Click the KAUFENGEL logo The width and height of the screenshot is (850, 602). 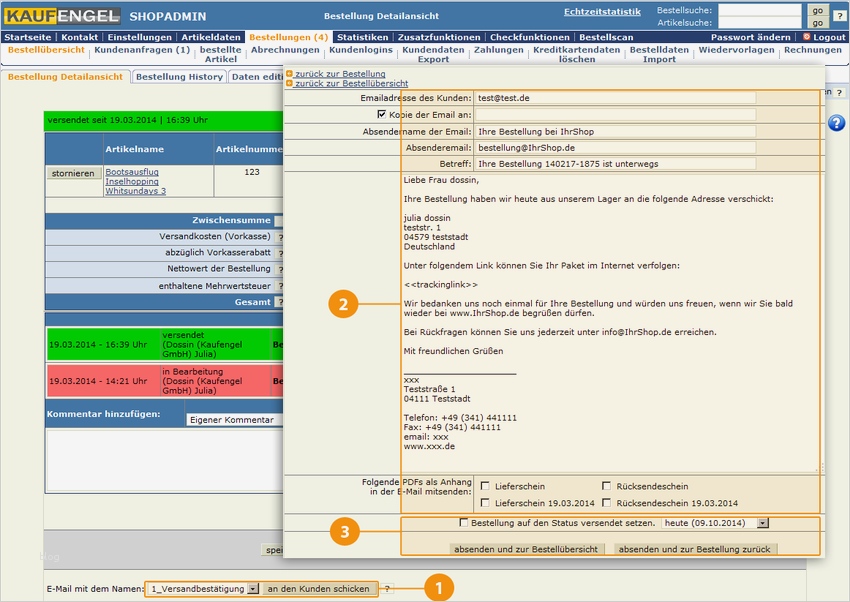[x=62, y=16]
